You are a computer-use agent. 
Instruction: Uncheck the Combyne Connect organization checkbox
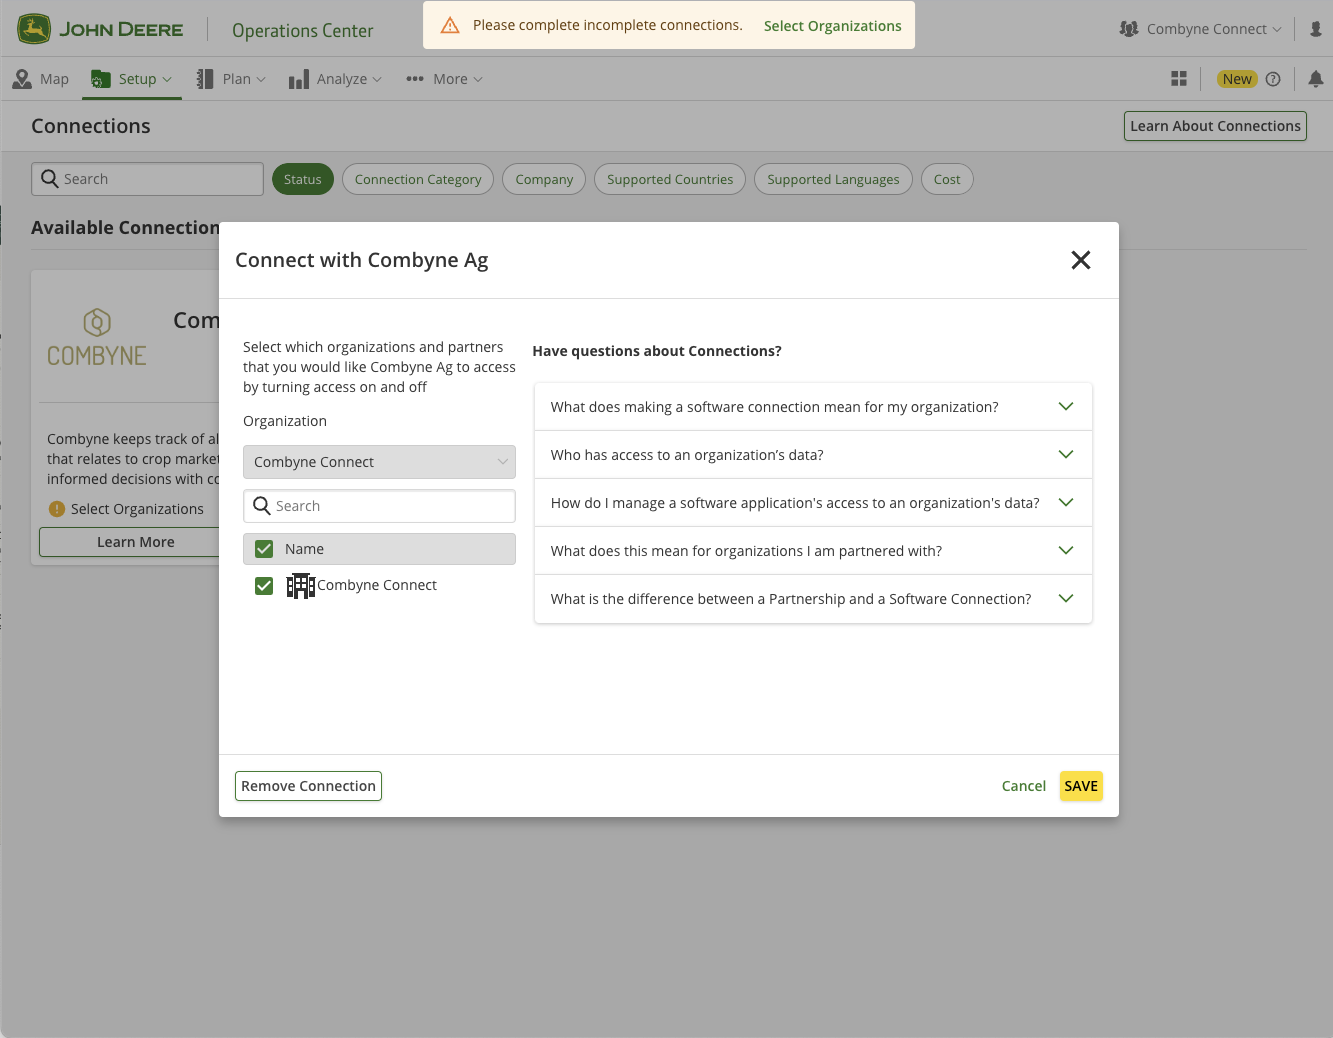(x=264, y=586)
